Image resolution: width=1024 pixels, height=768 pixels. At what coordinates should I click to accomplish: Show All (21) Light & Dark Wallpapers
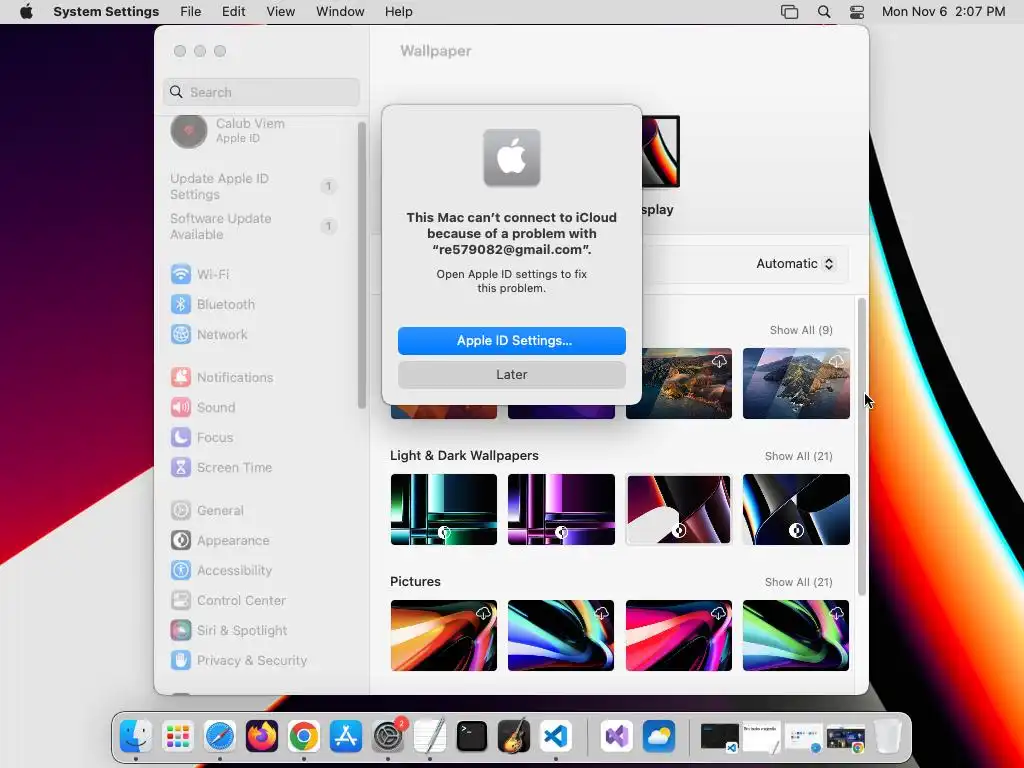point(798,456)
